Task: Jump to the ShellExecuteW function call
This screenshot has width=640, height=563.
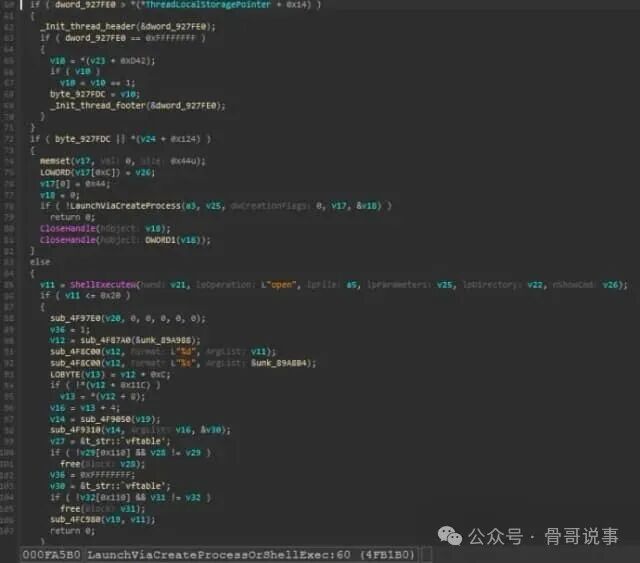Action: pos(103,285)
